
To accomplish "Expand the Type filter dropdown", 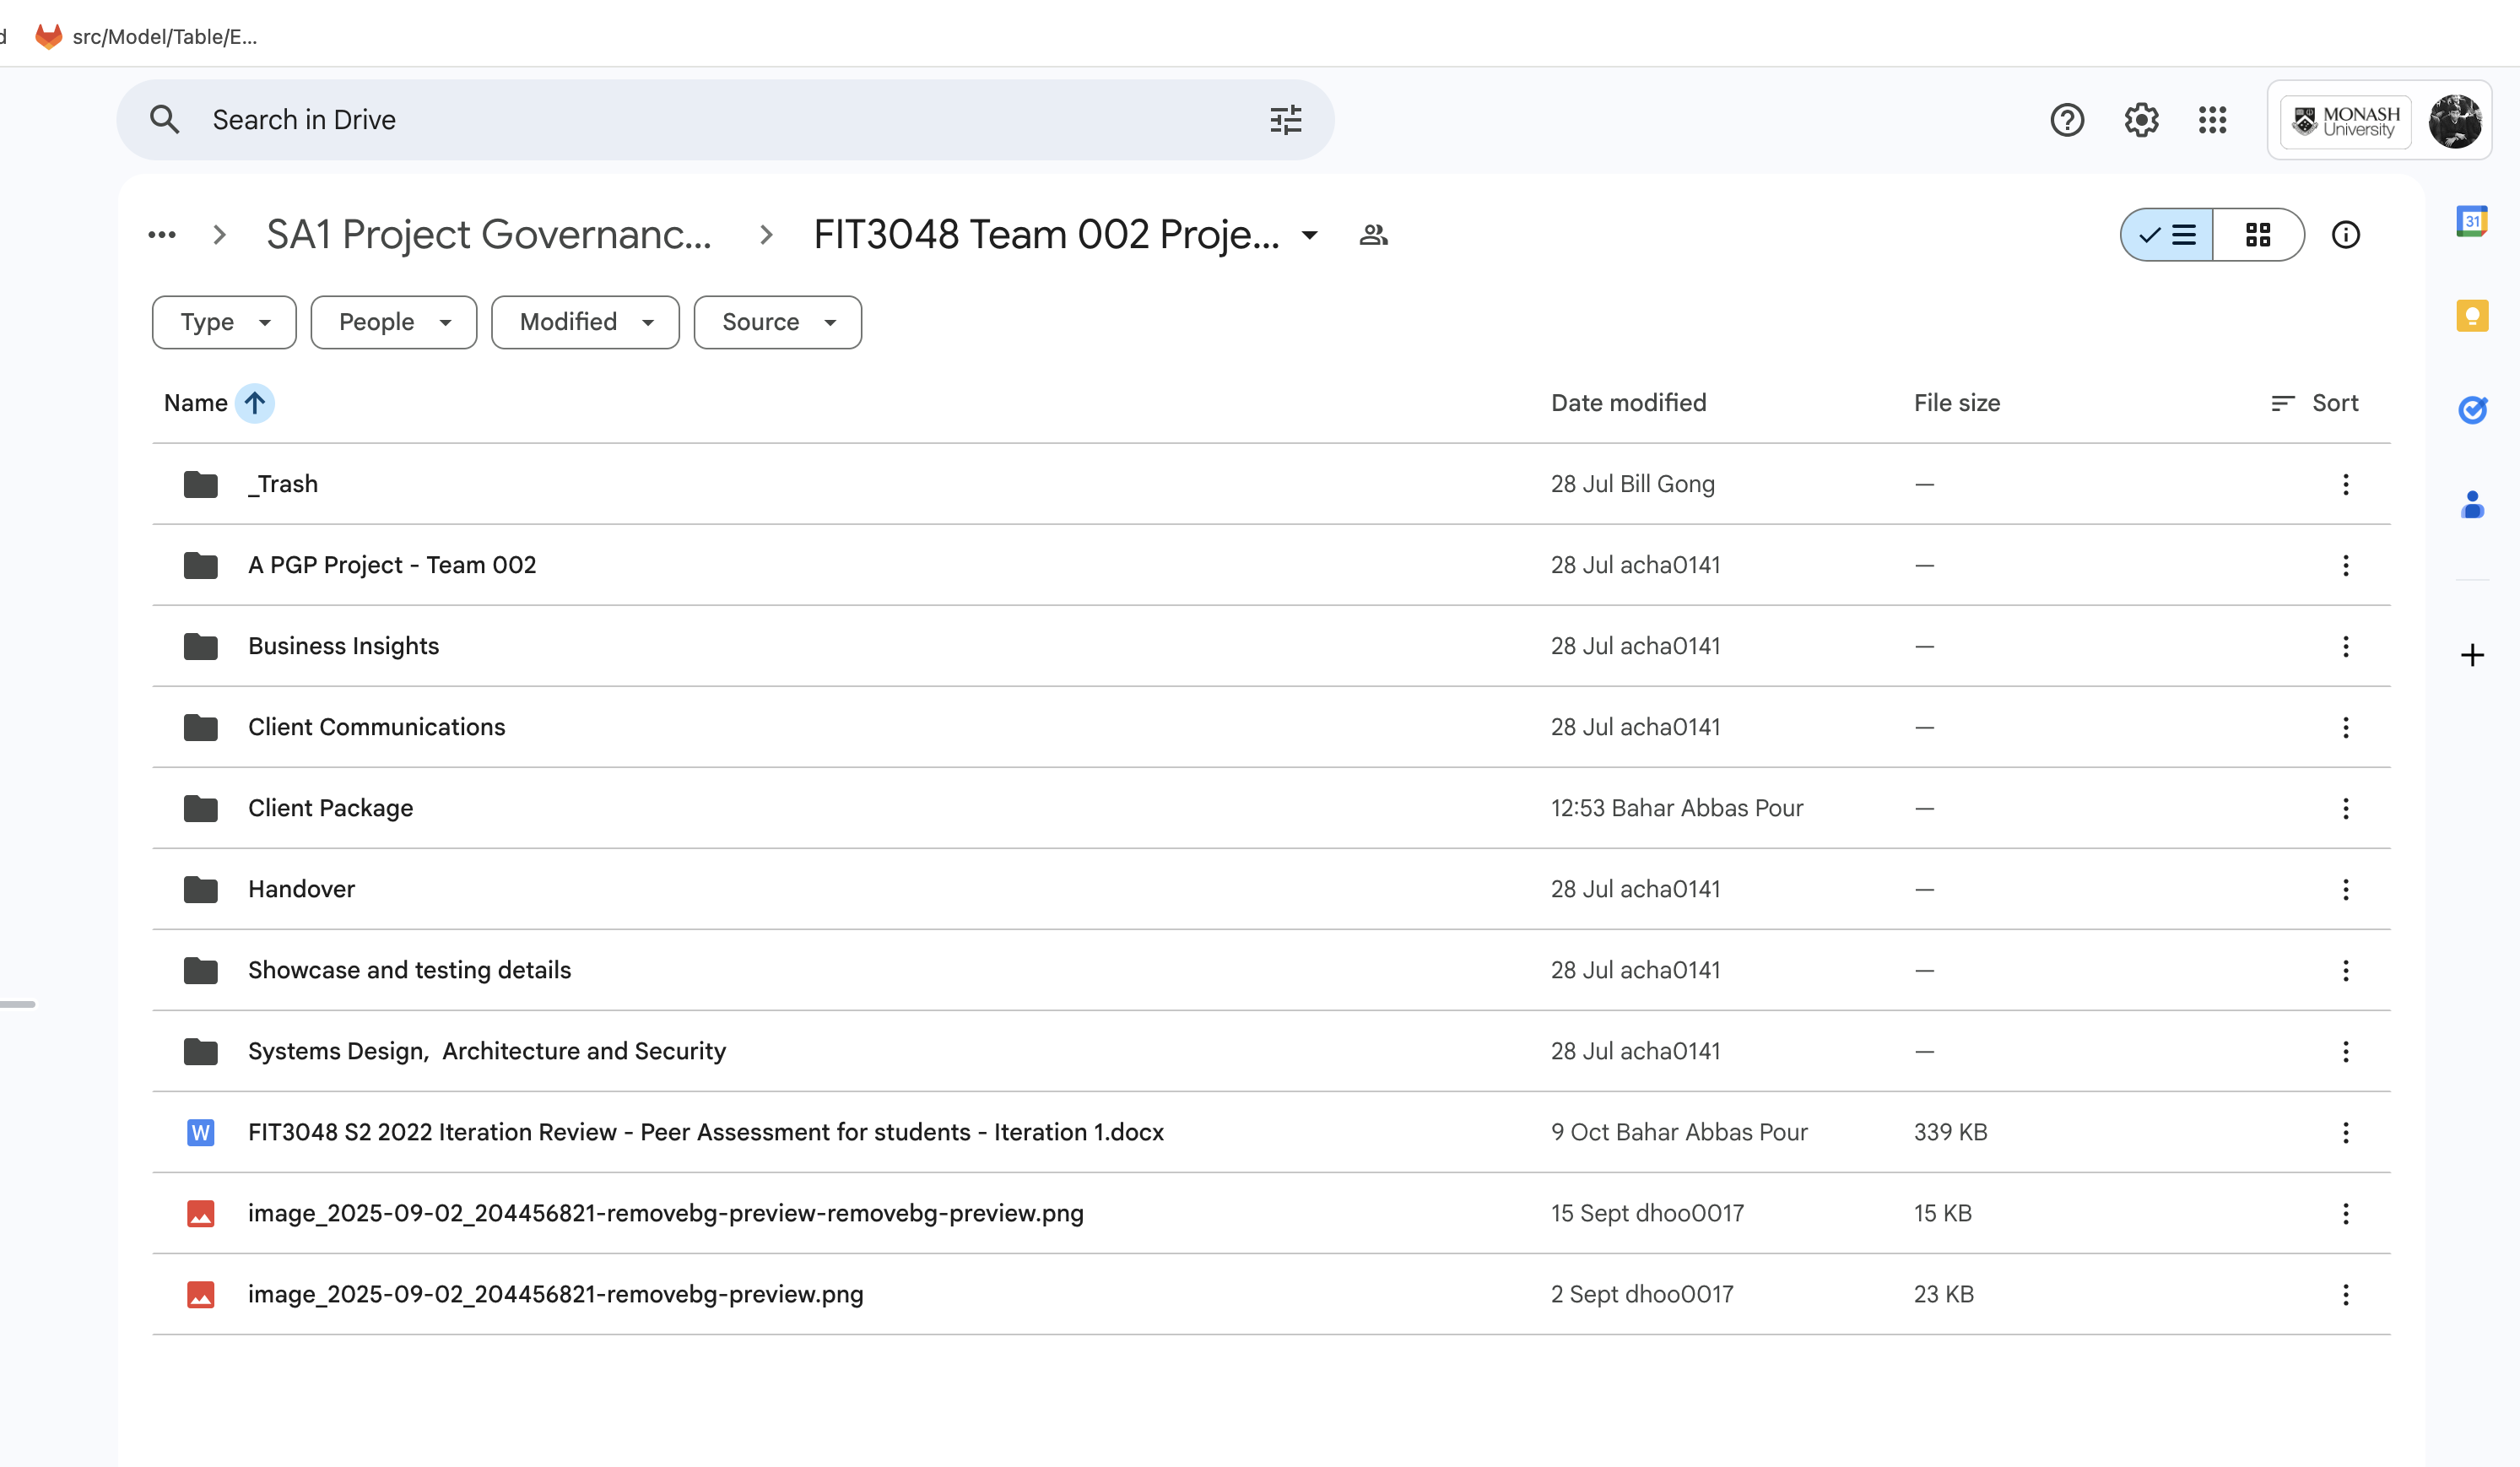I will [224, 322].
